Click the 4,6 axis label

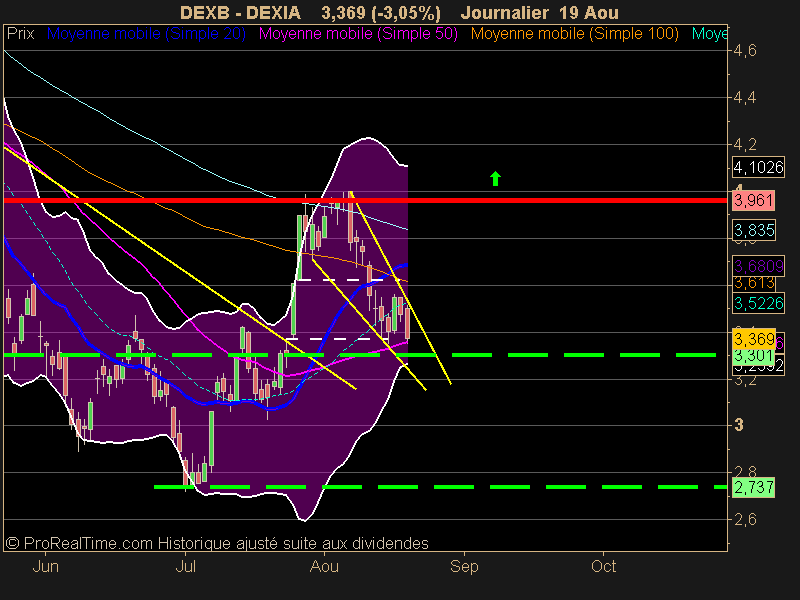(x=745, y=51)
